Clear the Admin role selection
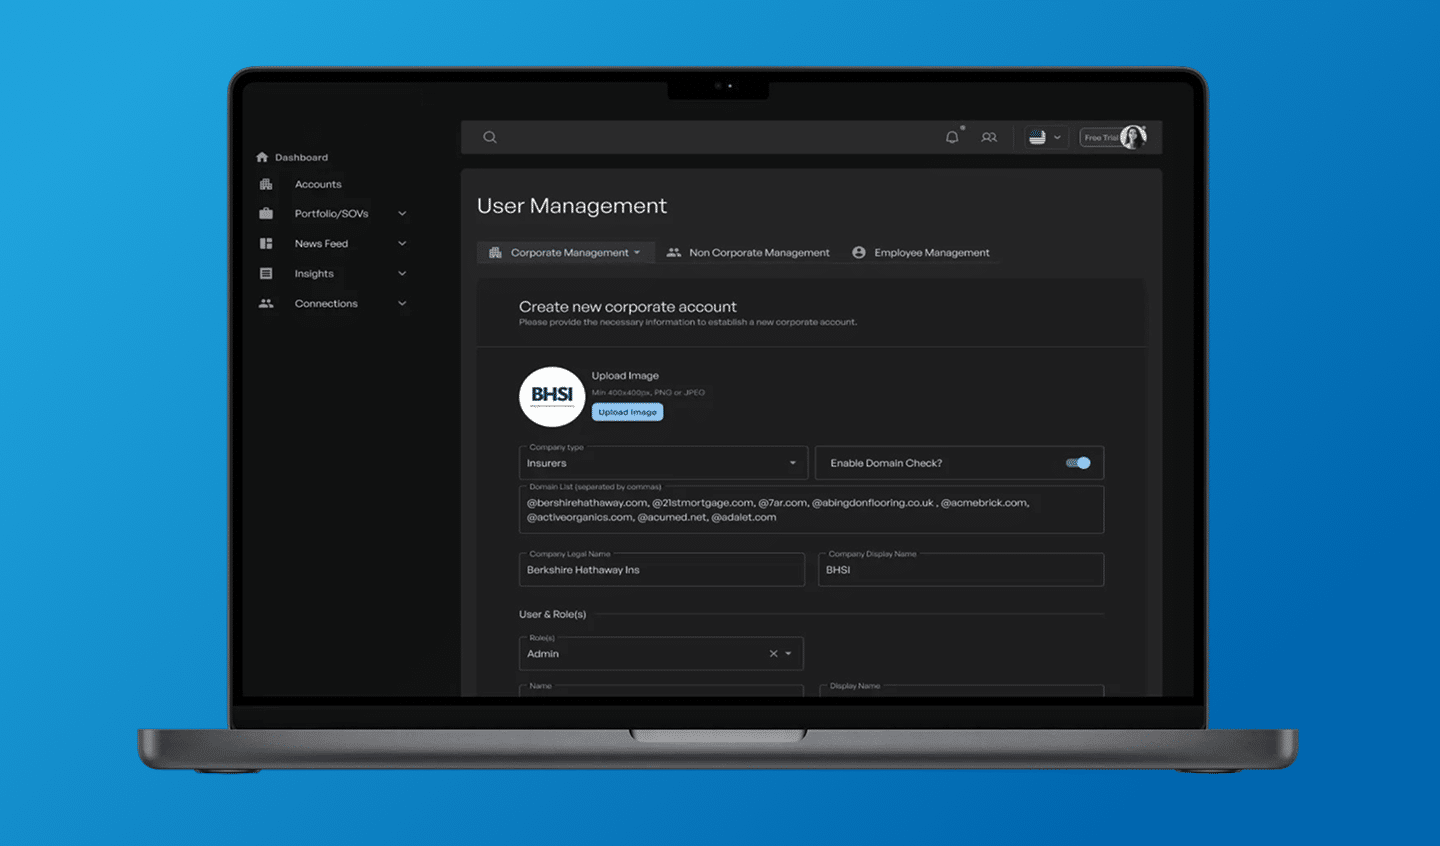The image size is (1440, 846). click(773, 653)
